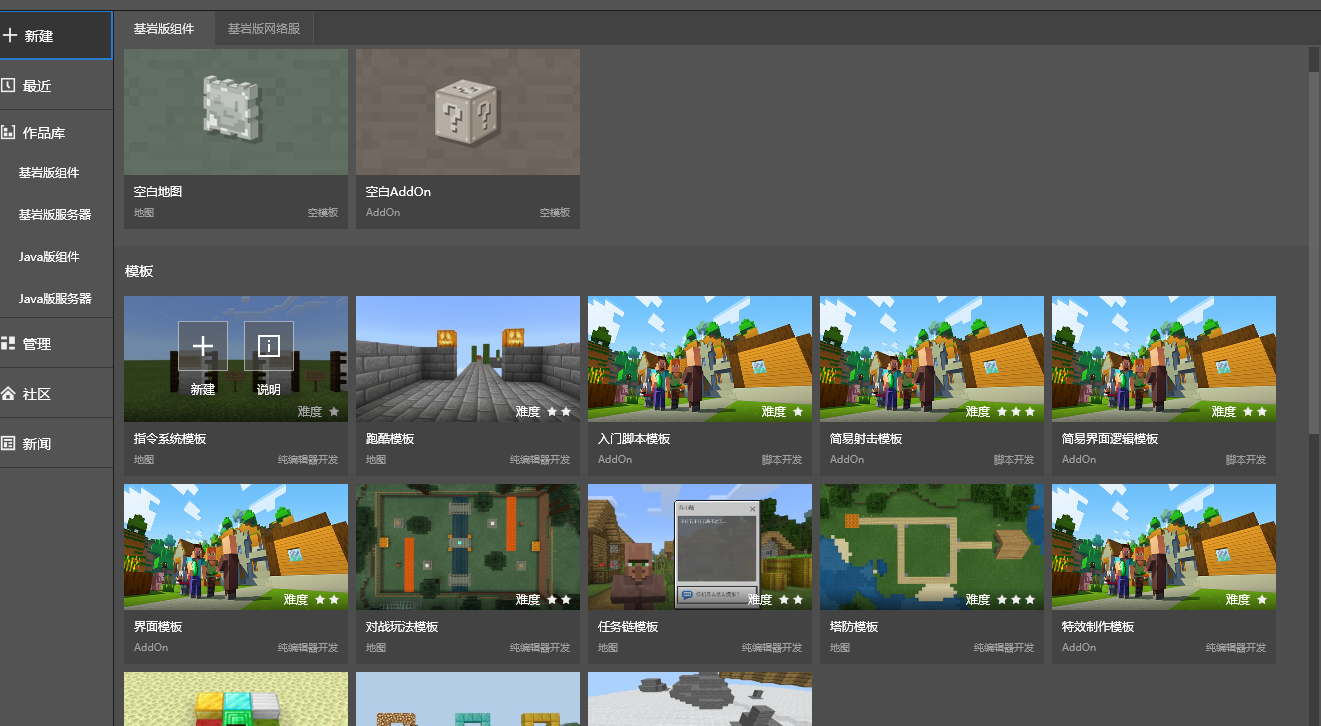Click the 特效制作模板 title text
The width and height of the screenshot is (1321, 726).
[x=1098, y=627]
